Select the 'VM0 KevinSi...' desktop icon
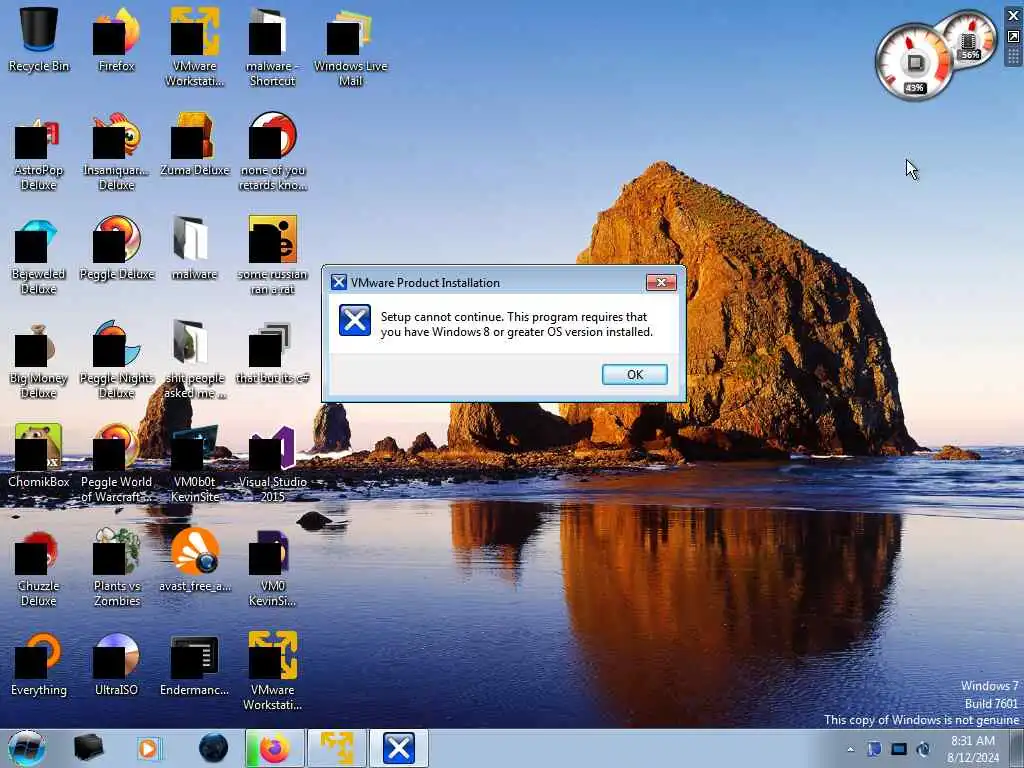This screenshot has height=768, width=1024. 272,568
